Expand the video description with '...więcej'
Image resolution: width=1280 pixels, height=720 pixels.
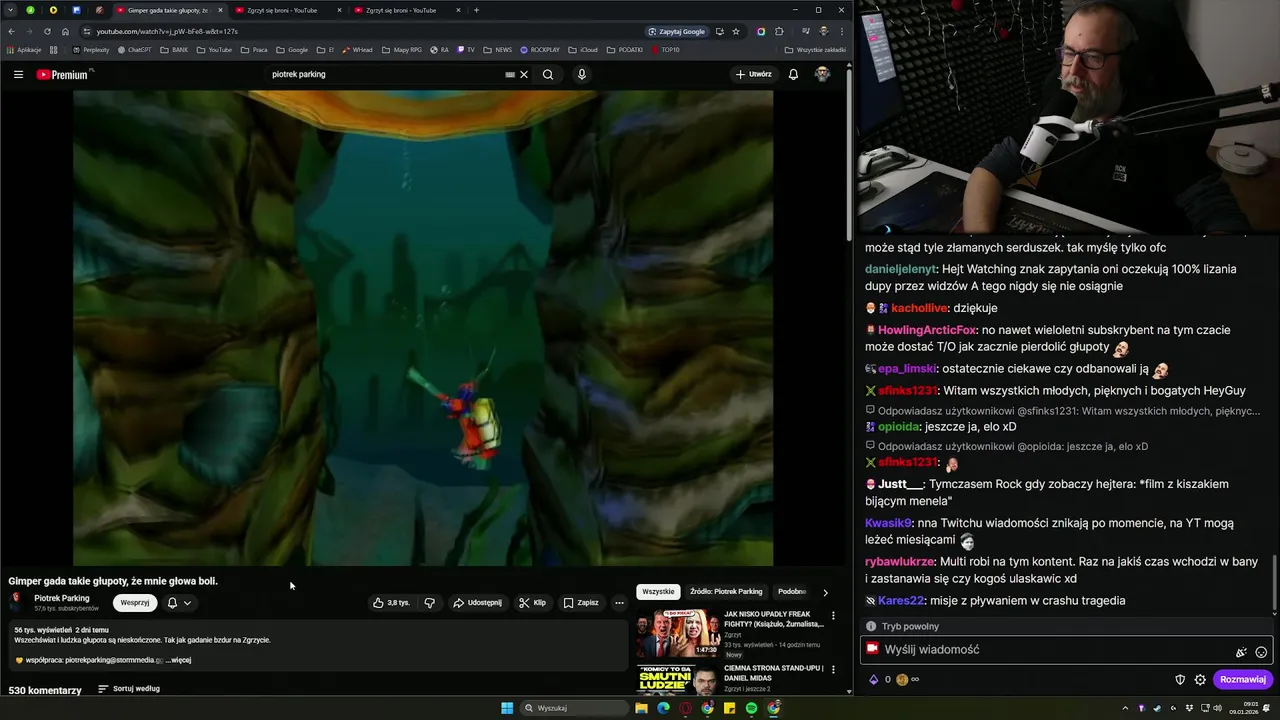pyautogui.click(x=178, y=660)
